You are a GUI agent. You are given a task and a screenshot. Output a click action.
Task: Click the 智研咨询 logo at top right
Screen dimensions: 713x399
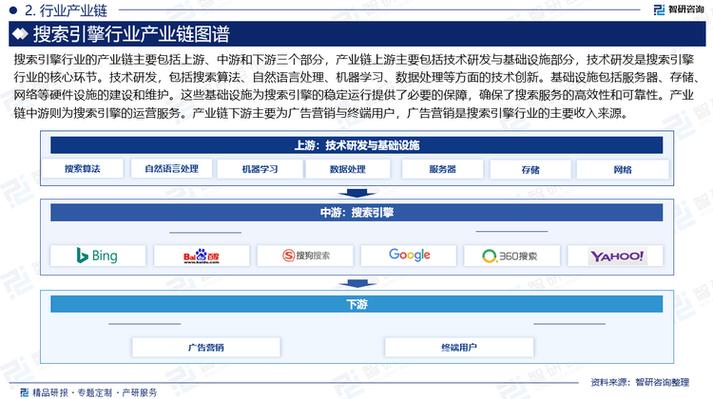pyautogui.click(x=678, y=10)
